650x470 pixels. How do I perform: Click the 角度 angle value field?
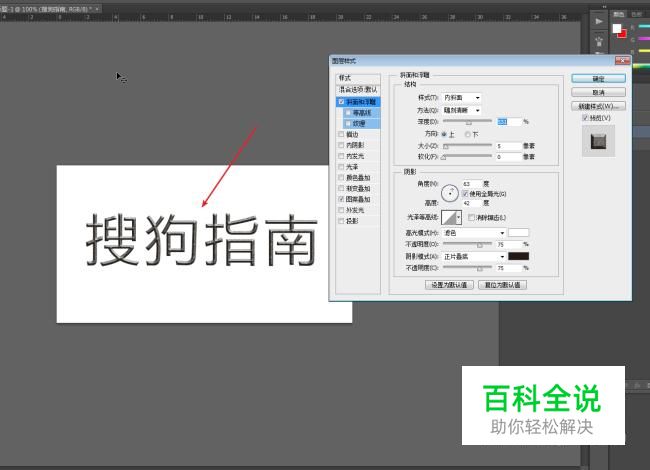coord(472,184)
